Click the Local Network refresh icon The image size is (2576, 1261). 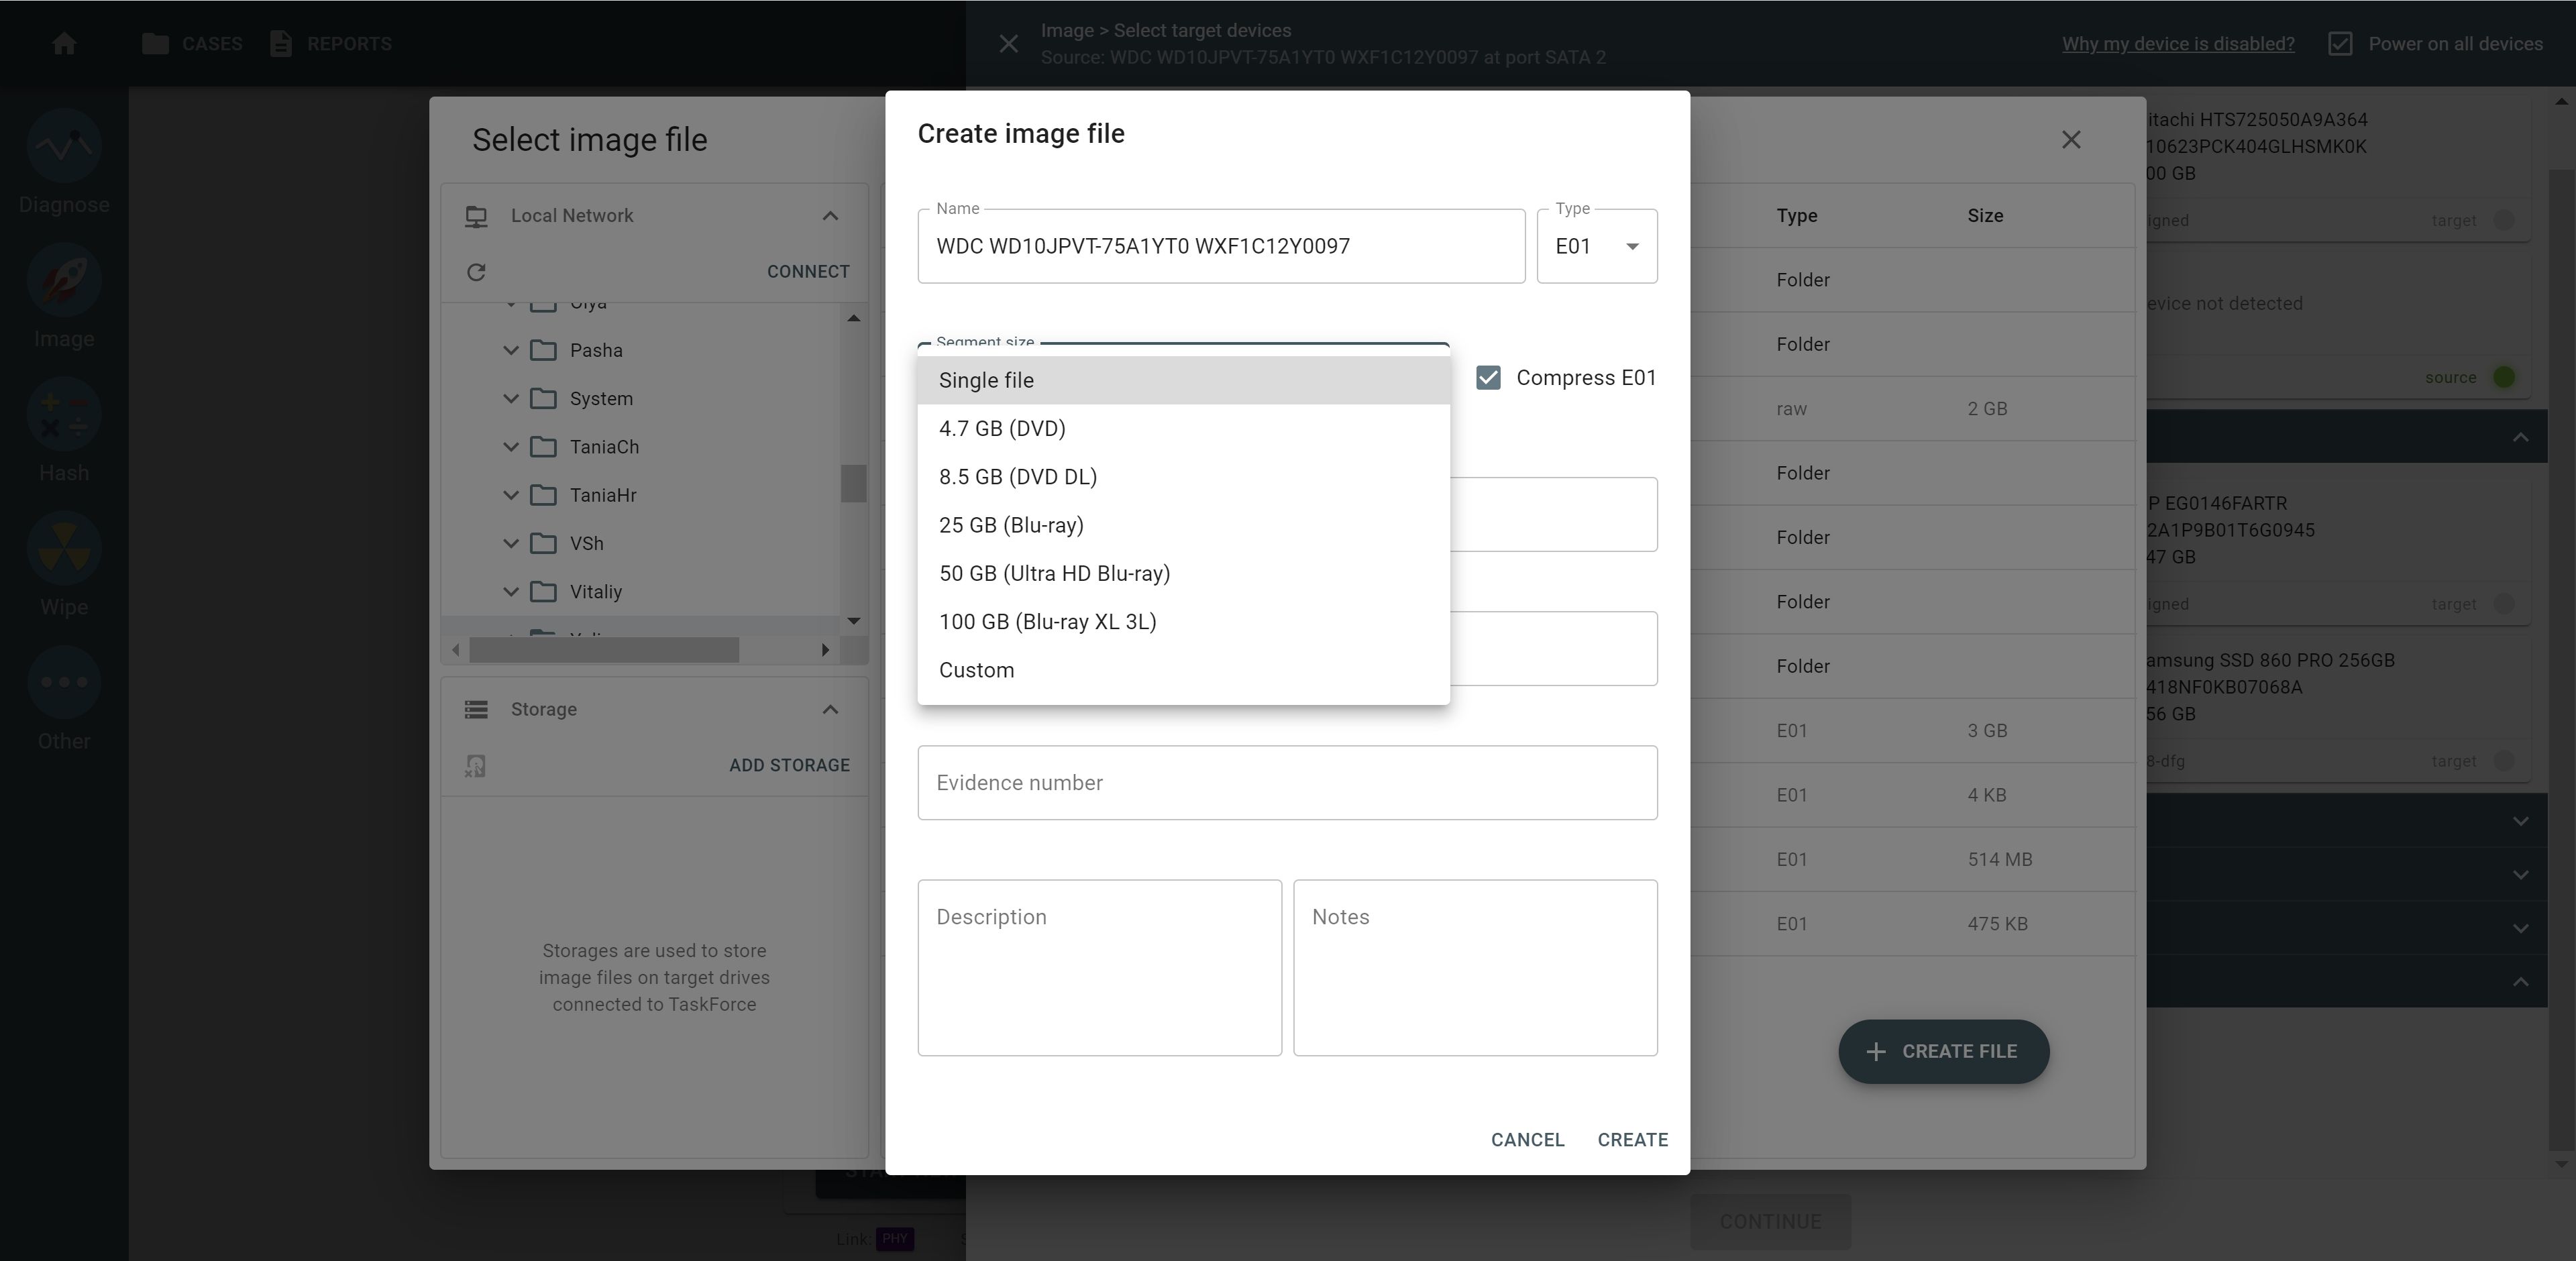[x=476, y=272]
